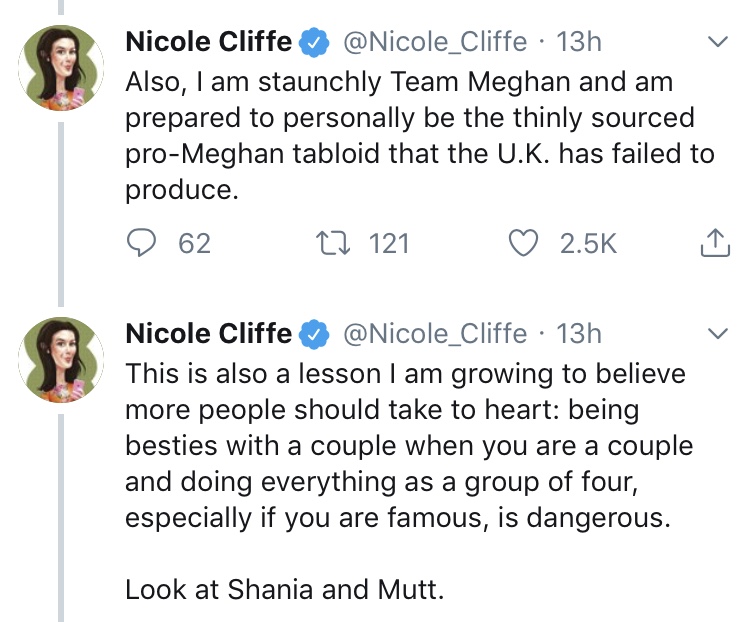Expand the options chevron on the first tweet
The image size is (750, 622).
716,43
